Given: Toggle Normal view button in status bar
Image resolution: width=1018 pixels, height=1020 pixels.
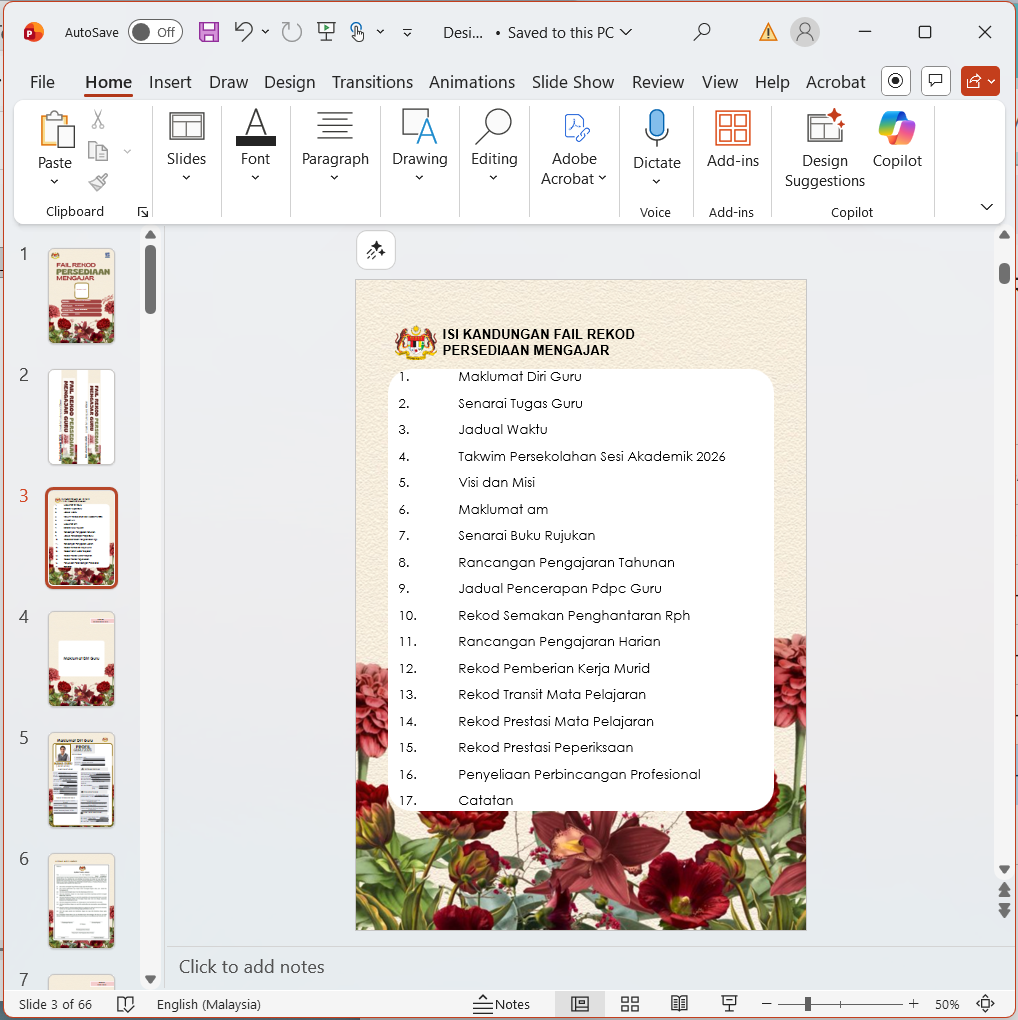Looking at the screenshot, I should pos(580,1004).
